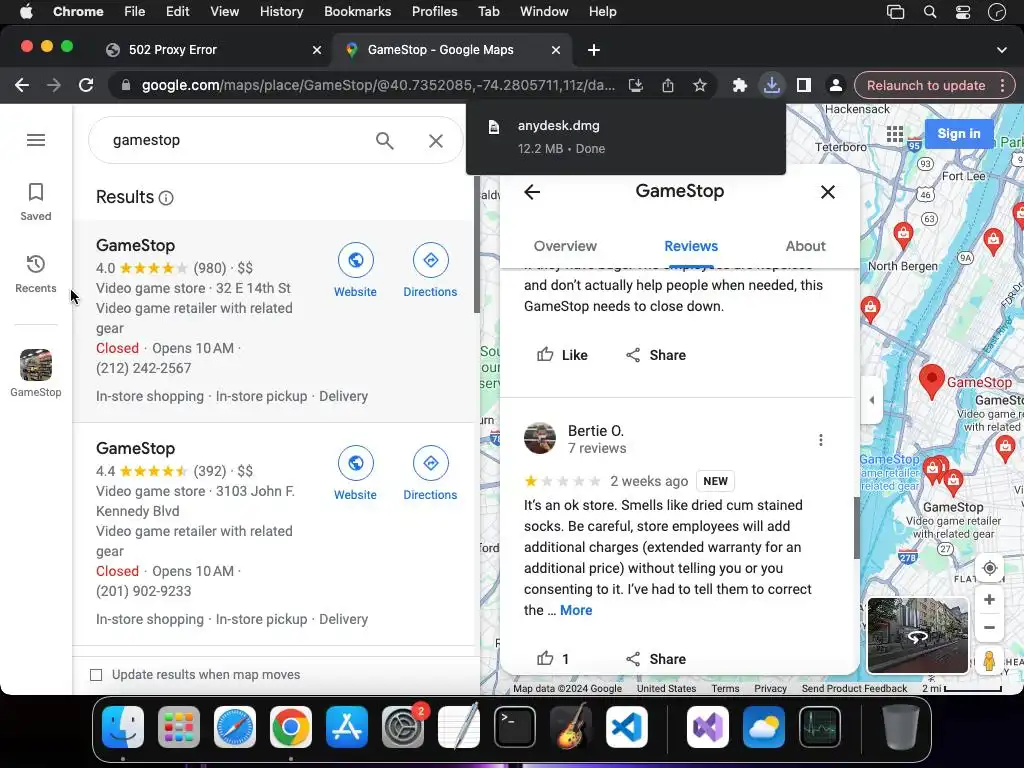Viewport: 1024px width, 768px height.
Task: Click the reviews panel scrollbar
Action: click(x=857, y=528)
